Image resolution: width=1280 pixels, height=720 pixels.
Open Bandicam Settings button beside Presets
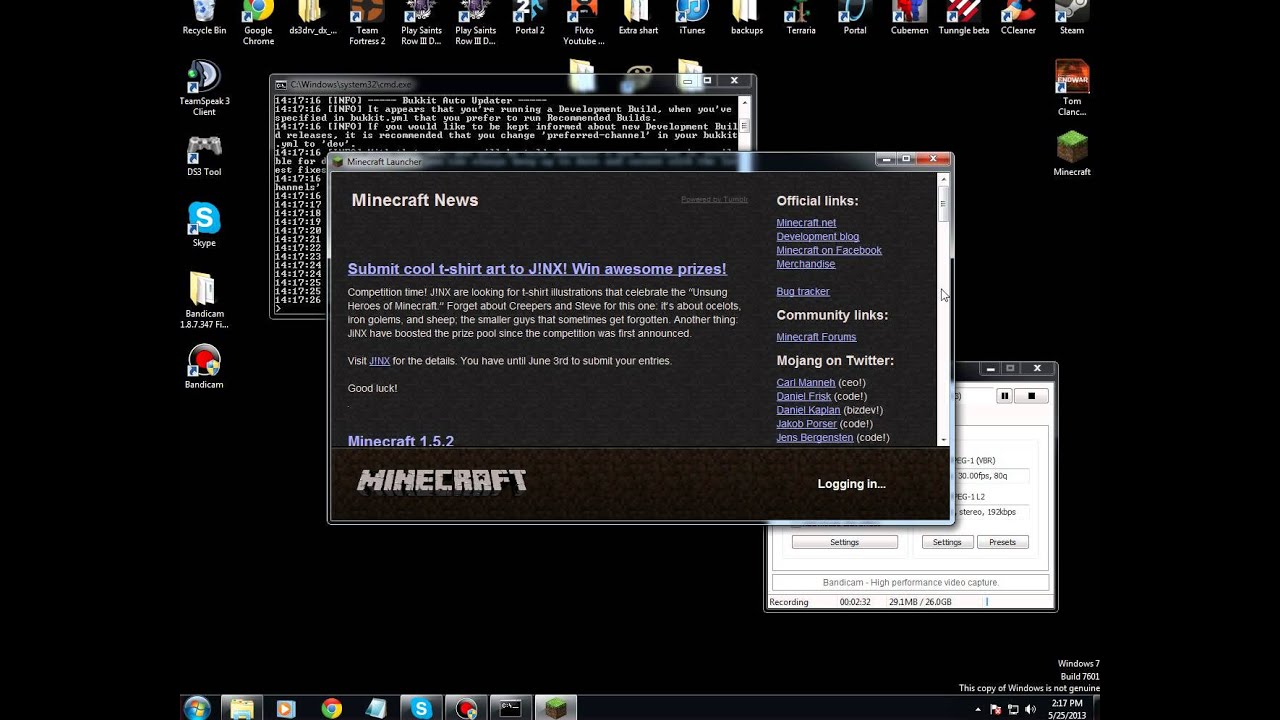pyautogui.click(x=947, y=542)
